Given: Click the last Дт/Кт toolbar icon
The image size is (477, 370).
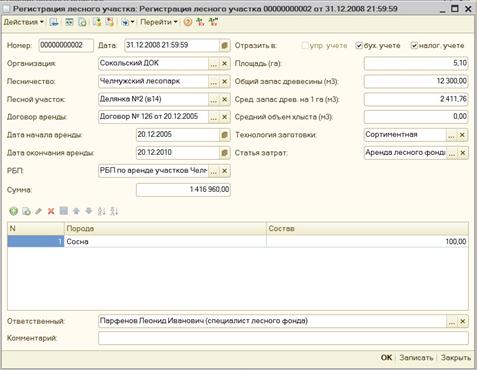Looking at the screenshot, I should pos(213,22).
